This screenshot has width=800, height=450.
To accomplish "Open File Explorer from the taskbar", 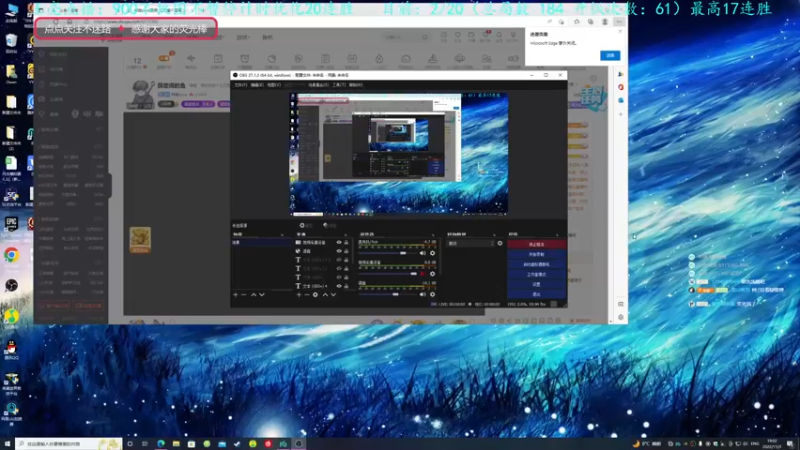I will (176, 444).
